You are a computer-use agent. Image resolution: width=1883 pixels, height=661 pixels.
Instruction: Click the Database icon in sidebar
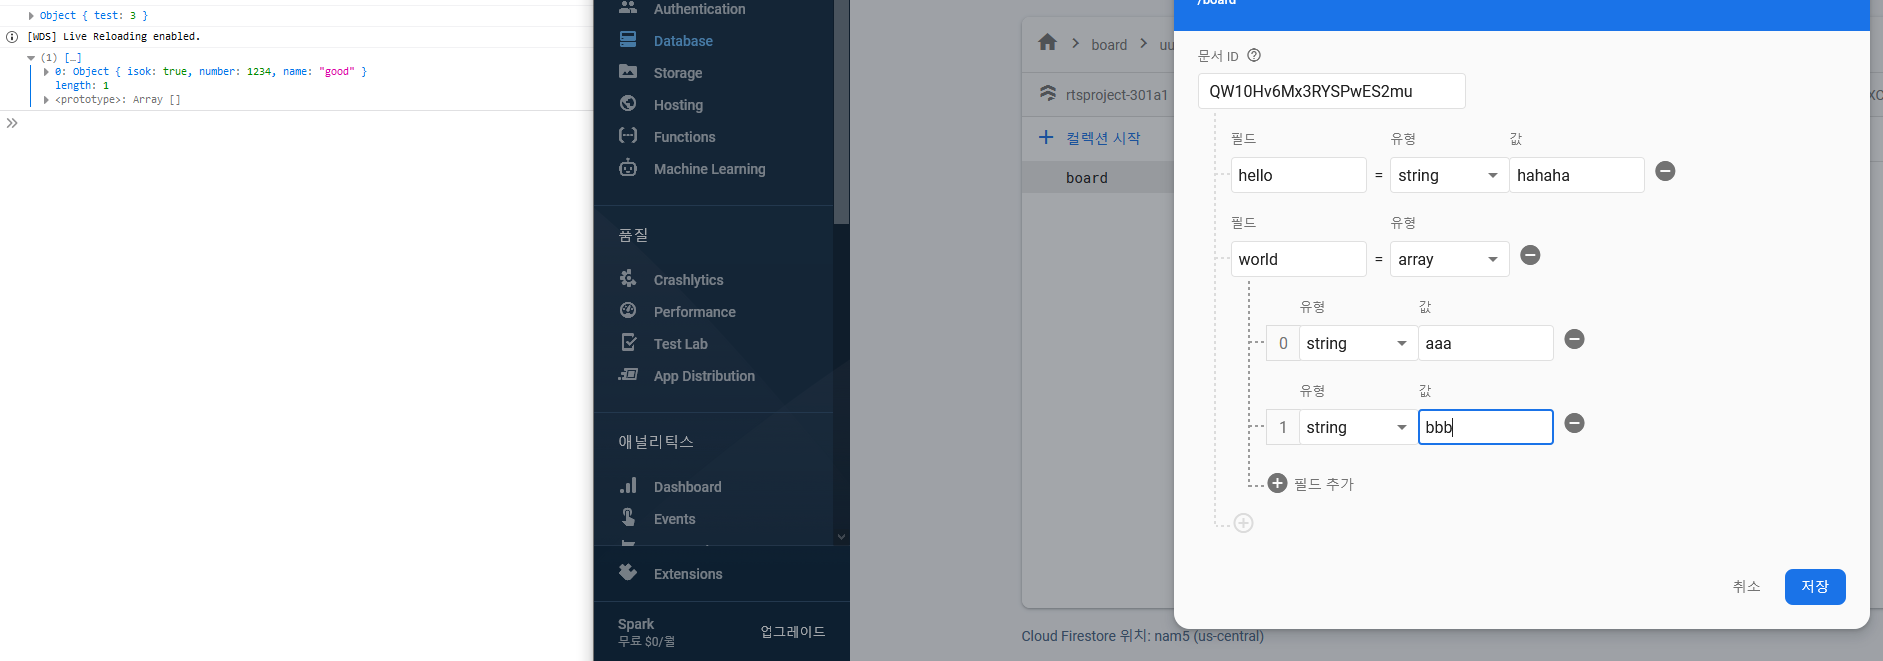pyautogui.click(x=628, y=40)
